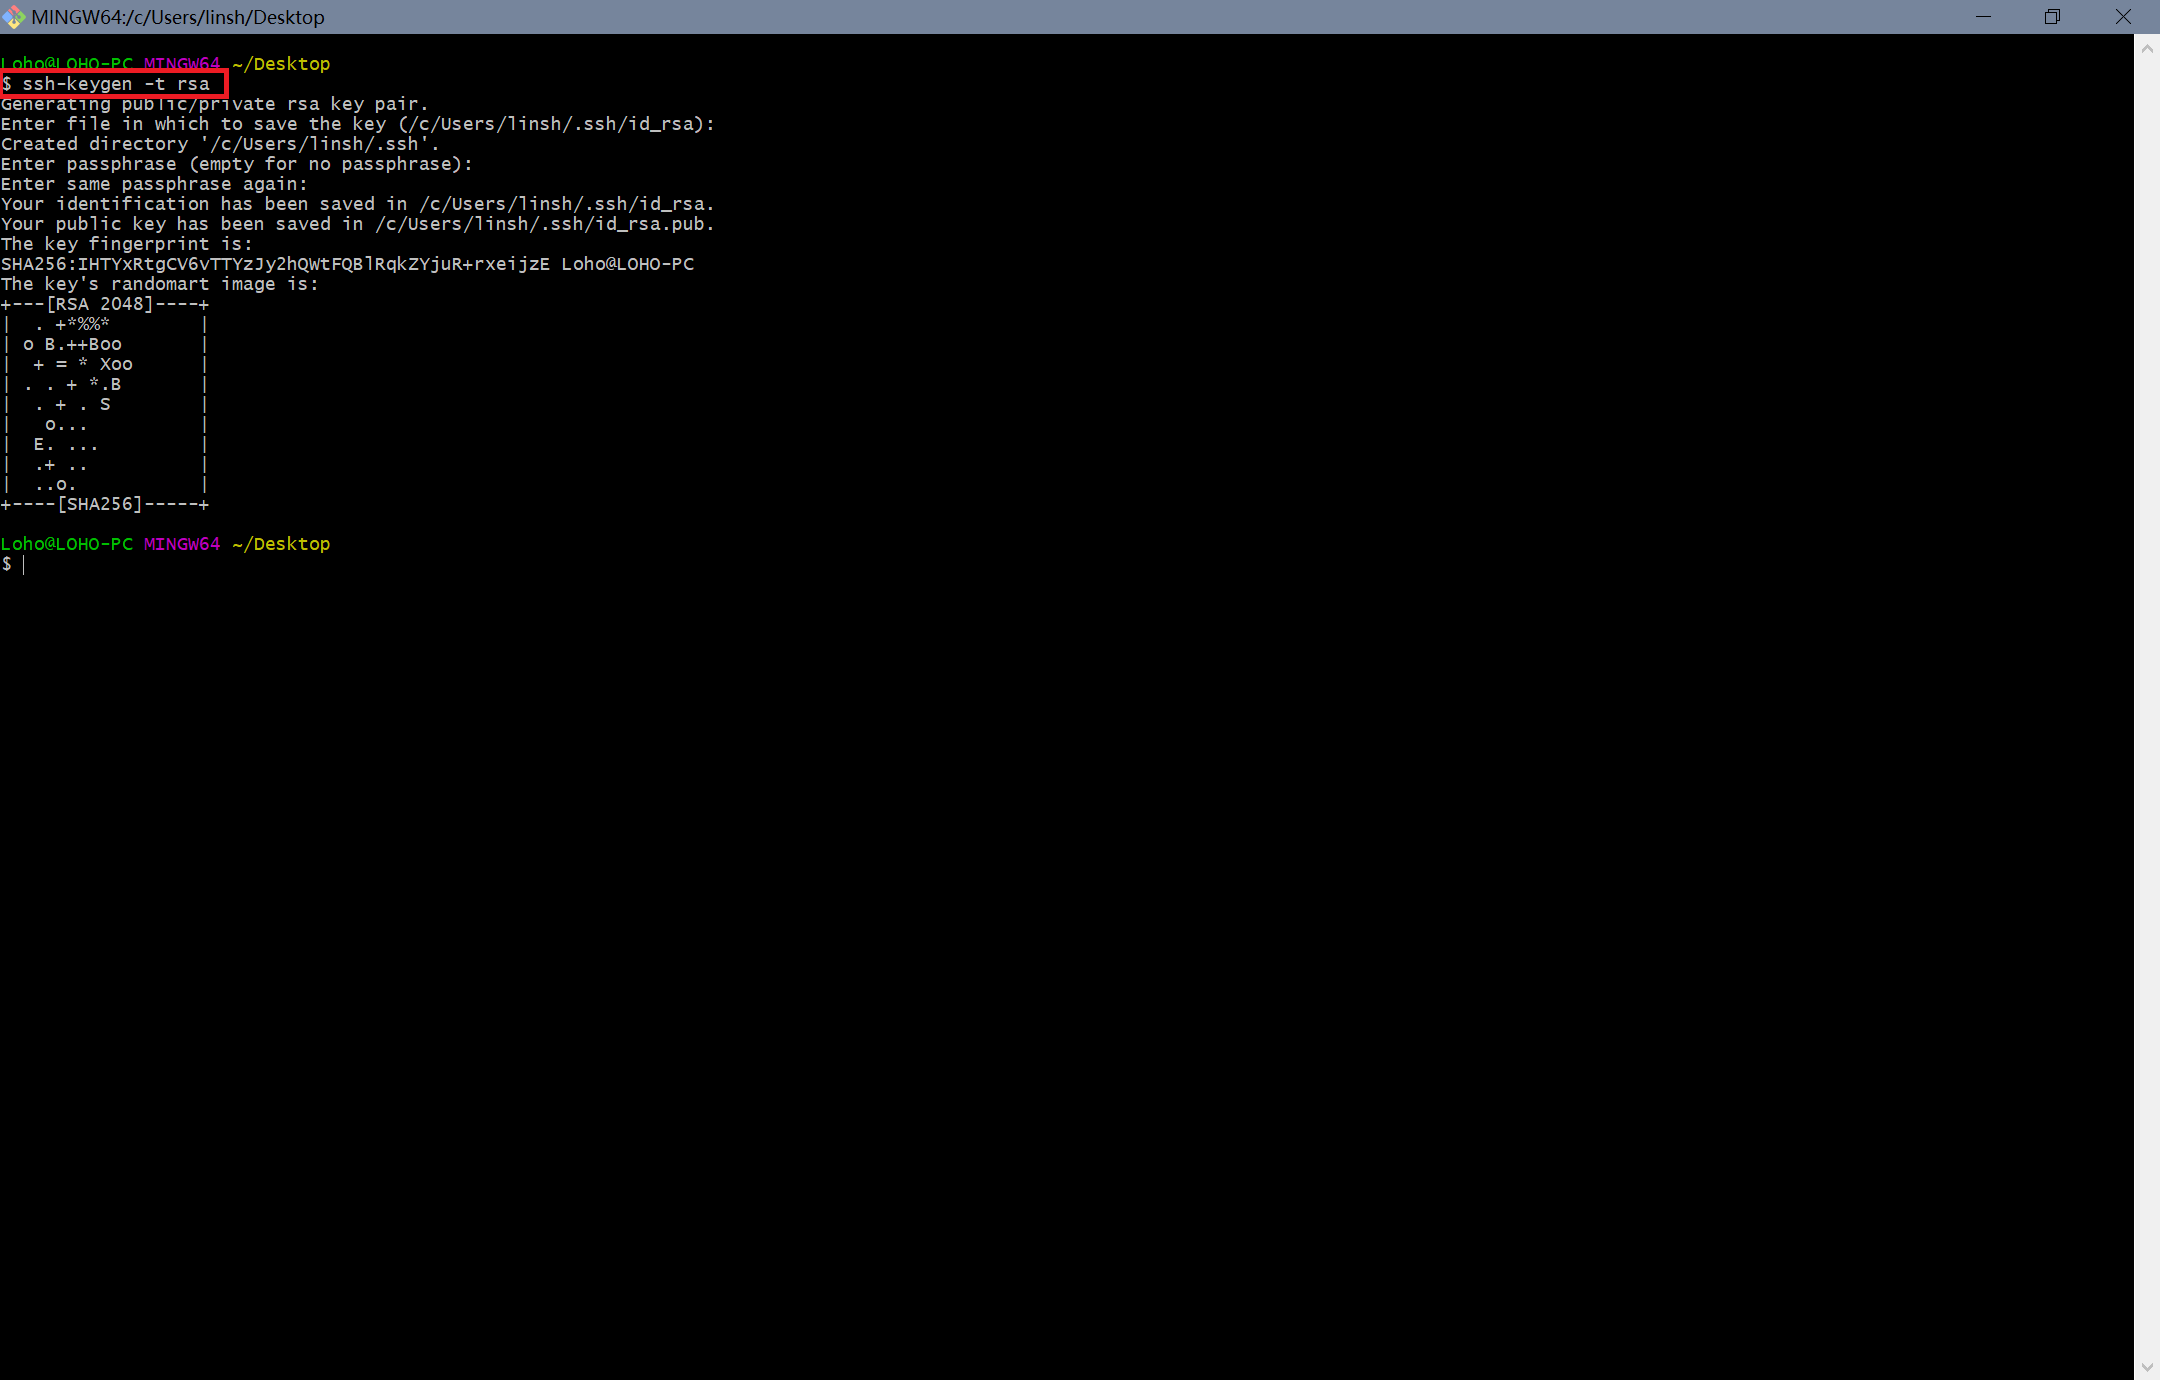Image resolution: width=2160 pixels, height=1380 pixels.
Task: Click the SHA256 key fingerprint line
Action: point(346,264)
